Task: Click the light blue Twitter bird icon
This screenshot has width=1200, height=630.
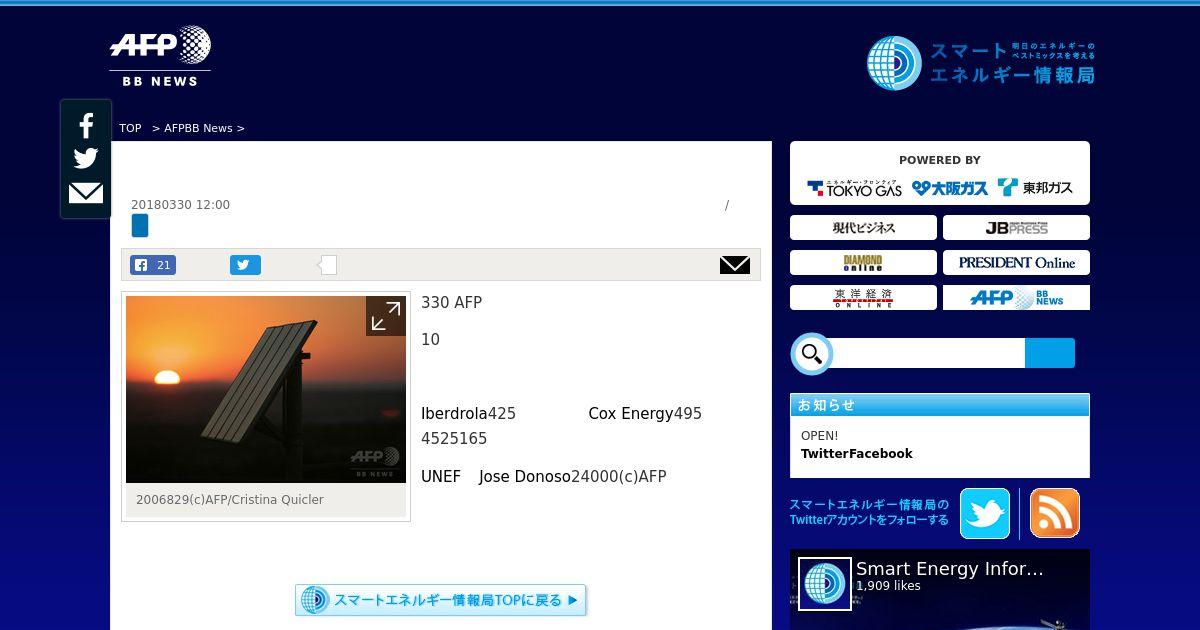Action: coord(985,513)
